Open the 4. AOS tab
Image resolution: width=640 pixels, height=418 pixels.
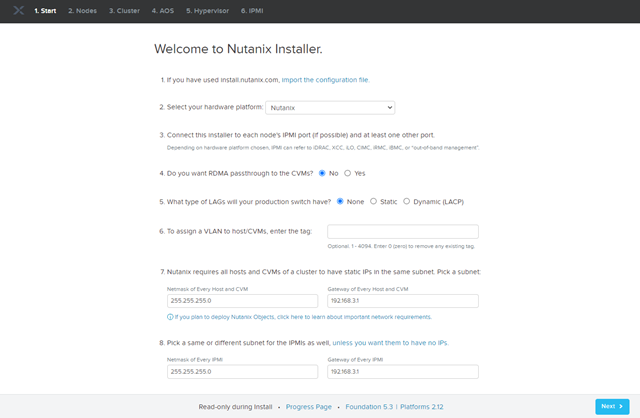(162, 10)
